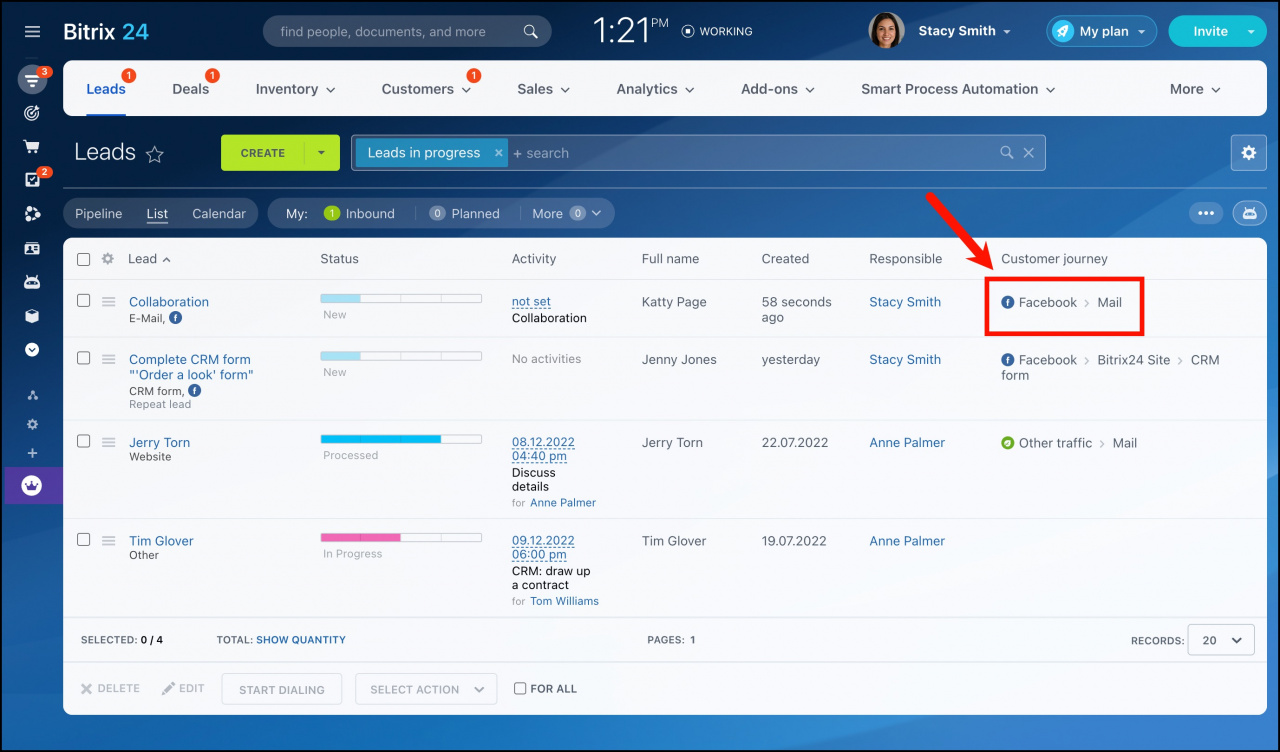Screen dimensions: 1280x752
Task: Favorite the Leads page with star icon
Action: (155, 154)
